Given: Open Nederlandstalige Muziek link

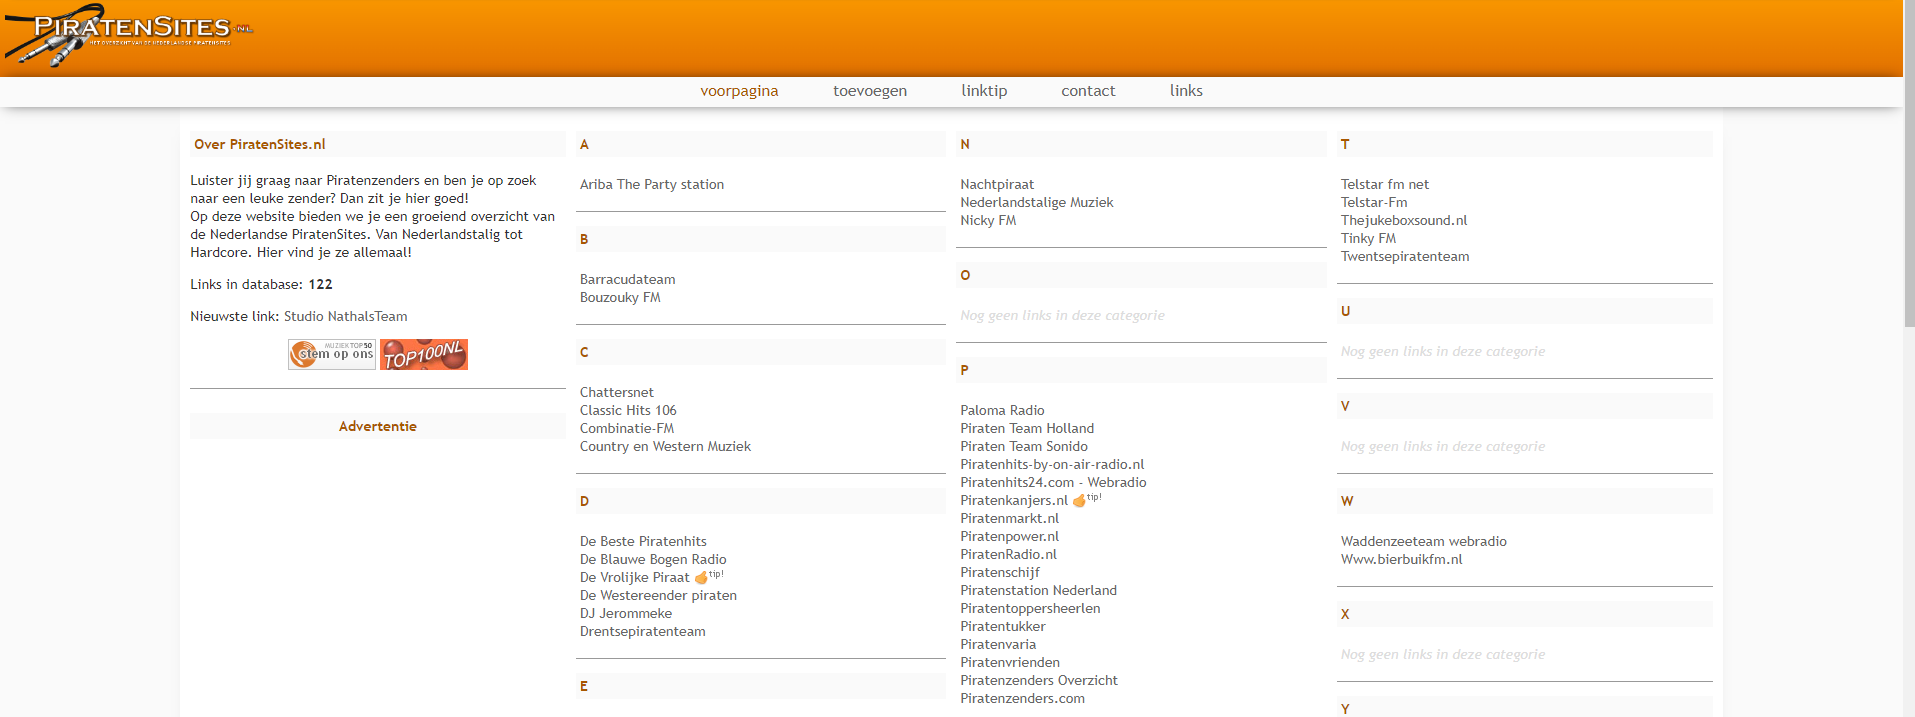Looking at the screenshot, I should point(1036,202).
